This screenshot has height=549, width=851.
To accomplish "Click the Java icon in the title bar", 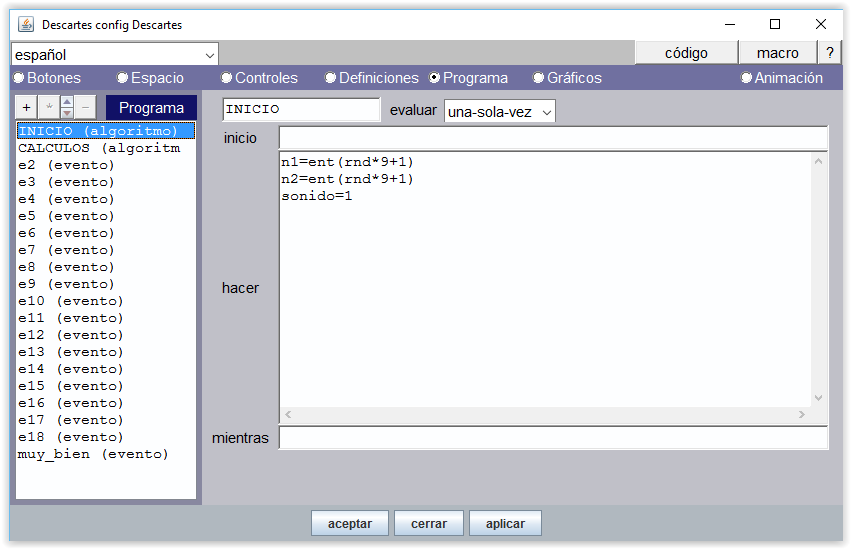I will 25,24.
